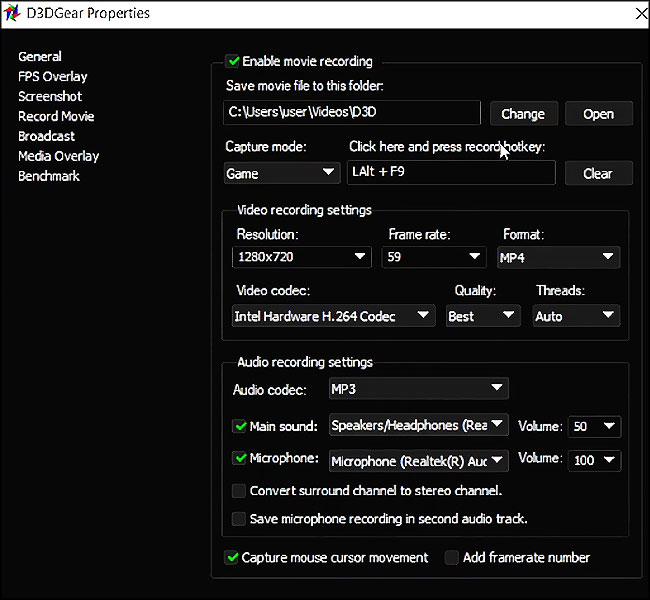Select the Screenshot section

click(x=50, y=96)
